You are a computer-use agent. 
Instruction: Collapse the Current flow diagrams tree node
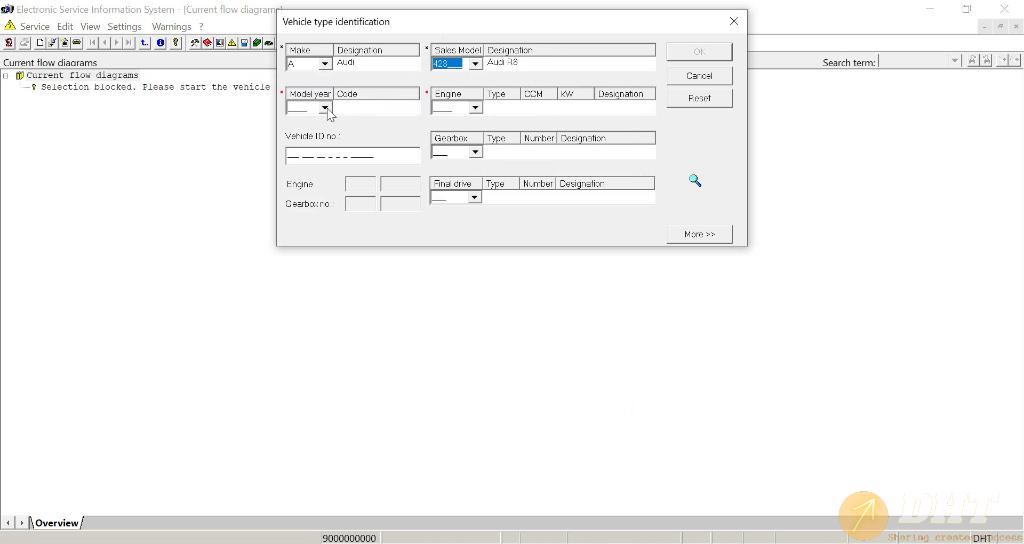click(x=6, y=75)
